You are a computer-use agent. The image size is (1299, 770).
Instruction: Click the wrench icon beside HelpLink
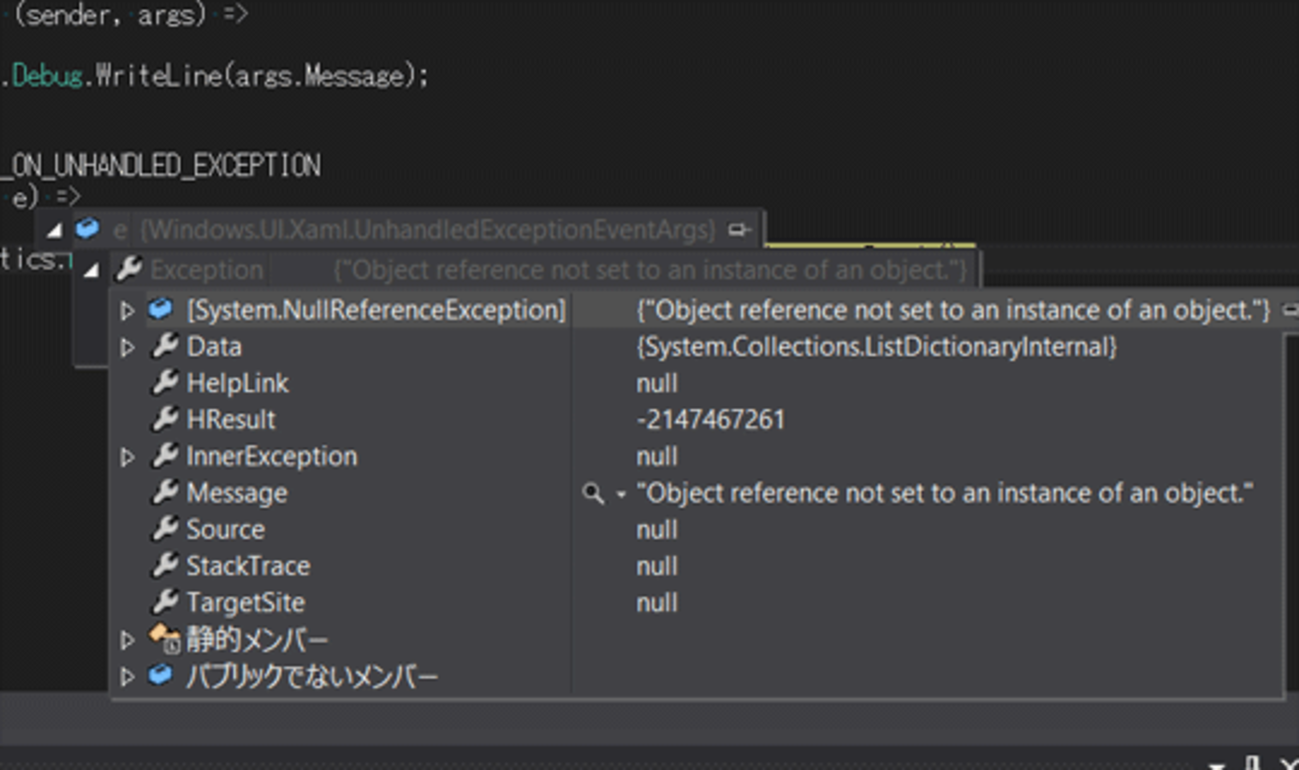coord(164,383)
